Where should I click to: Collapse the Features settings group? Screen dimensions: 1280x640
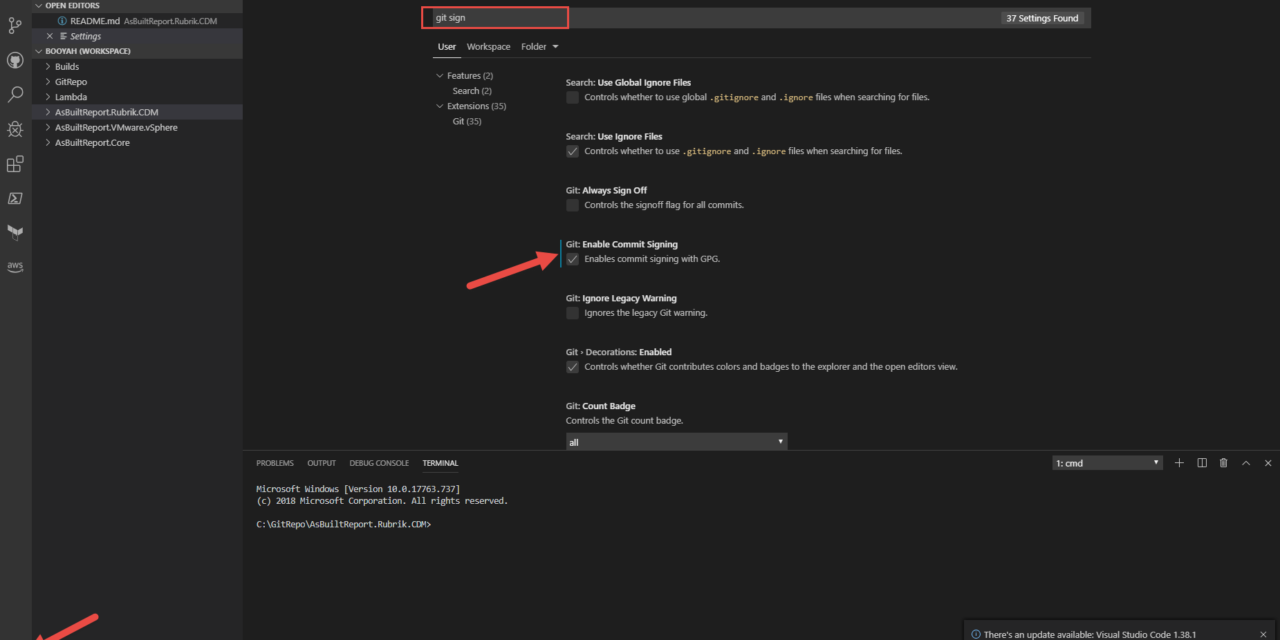pos(439,76)
